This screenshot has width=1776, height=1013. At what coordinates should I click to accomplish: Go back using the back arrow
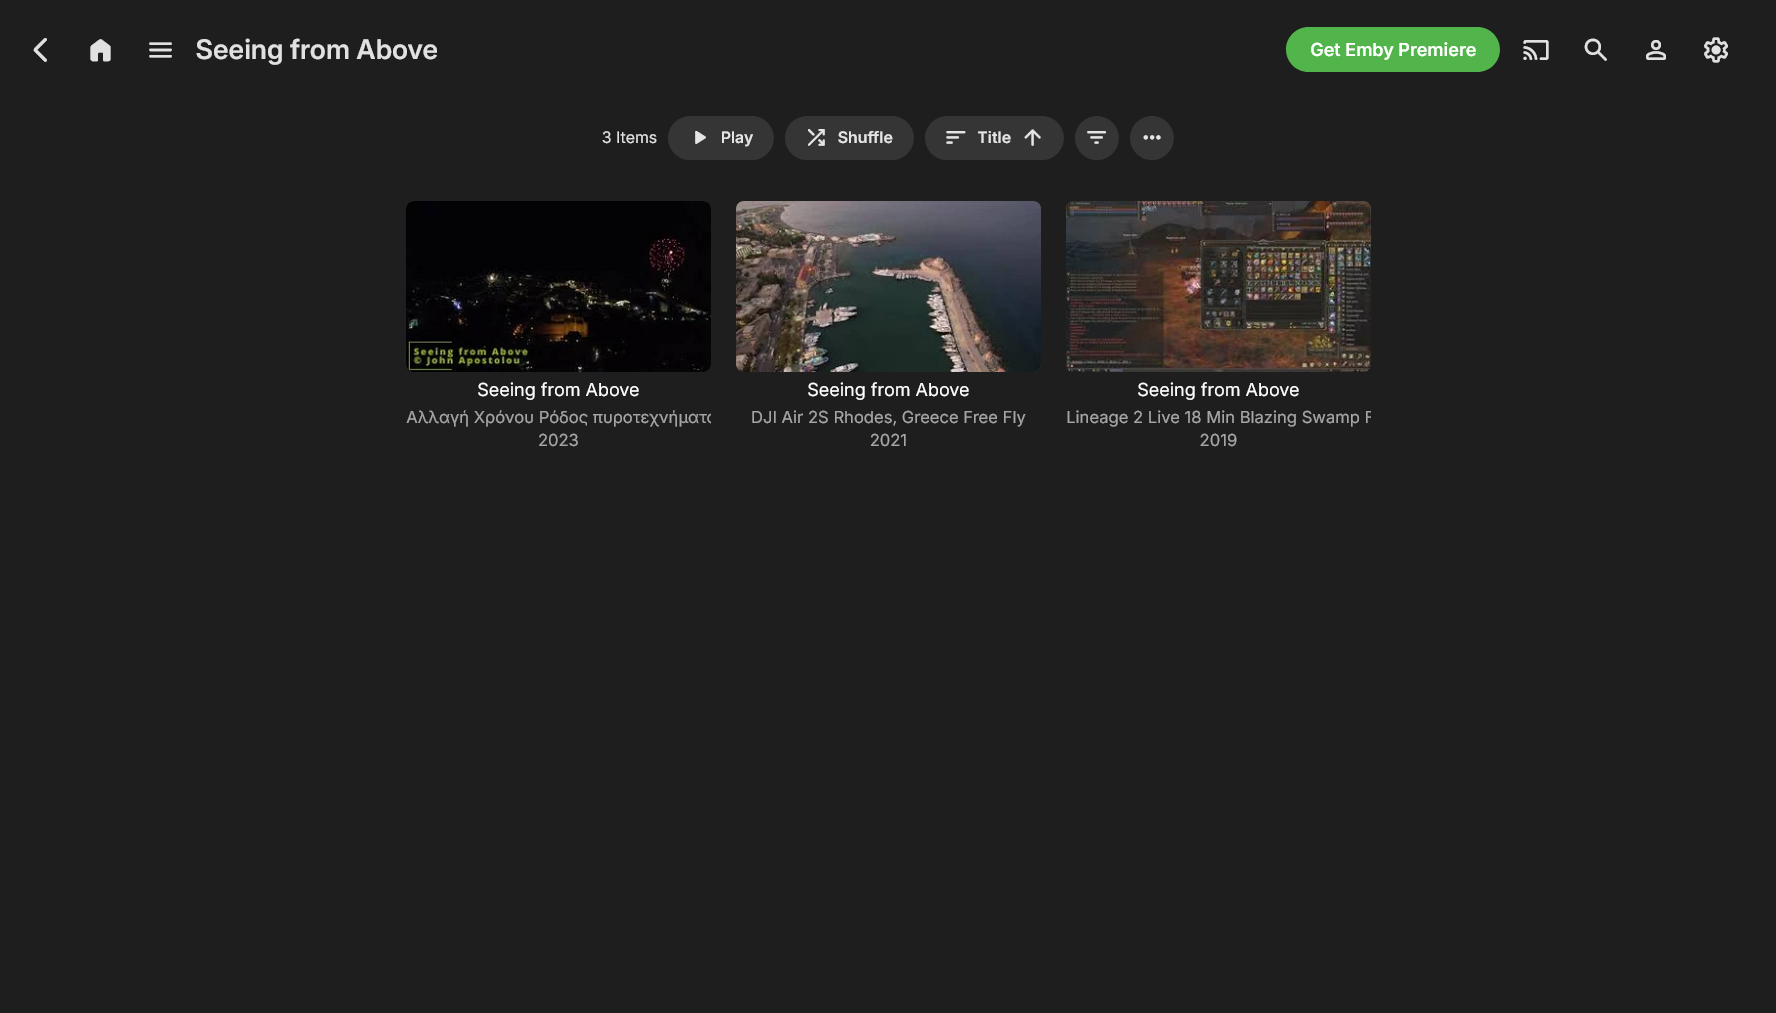click(x=41, y=50)
